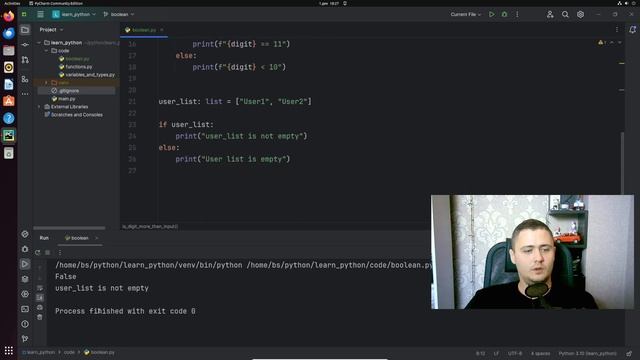Collapse the learn_python root folder in tree
The width and height of the screenshot is (640, 360).
(x=39, y=42)
